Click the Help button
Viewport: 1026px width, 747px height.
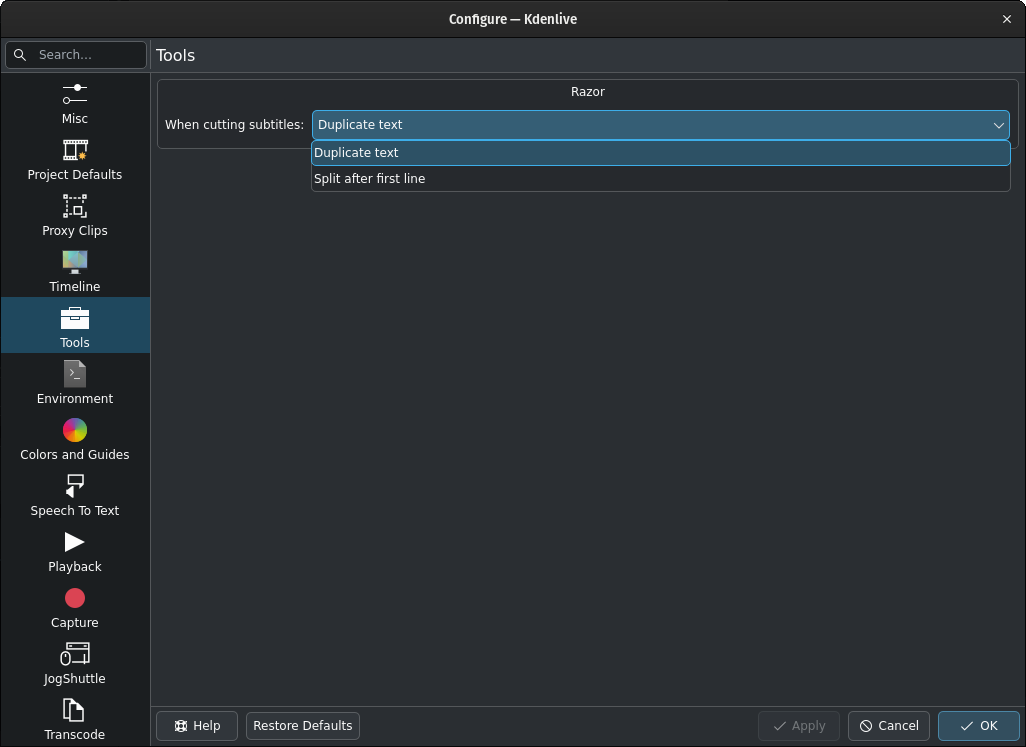pos(197,726)
